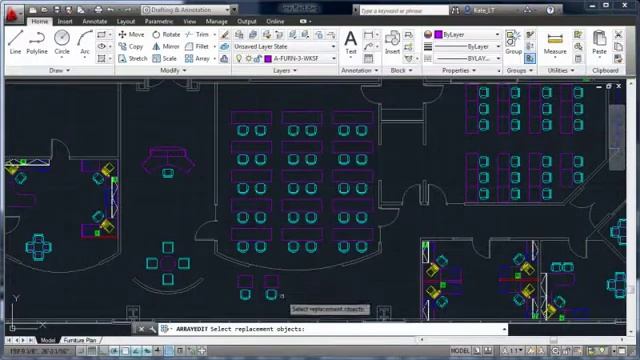
Task: Open the Layer Properties manager icon
Action: point(239,35)
